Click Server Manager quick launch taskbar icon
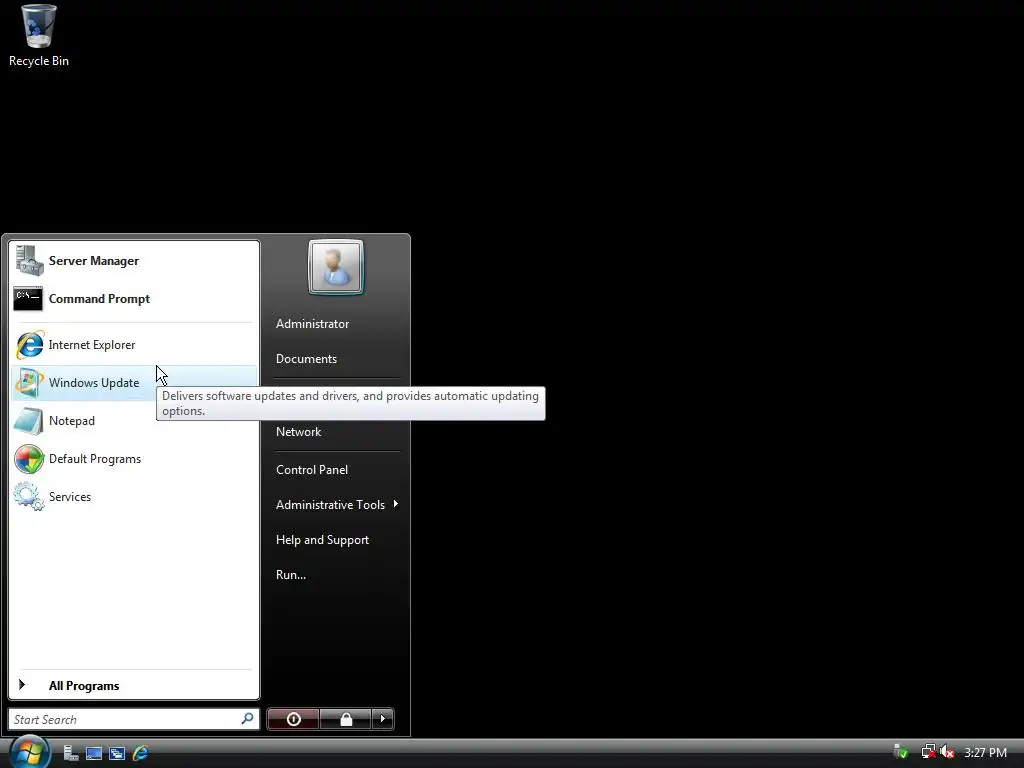The height and width of the screenshot is (768, 1024). point(71,753)
